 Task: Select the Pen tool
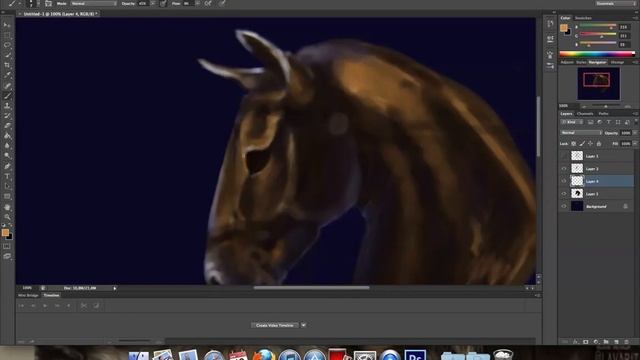[7, 166]
